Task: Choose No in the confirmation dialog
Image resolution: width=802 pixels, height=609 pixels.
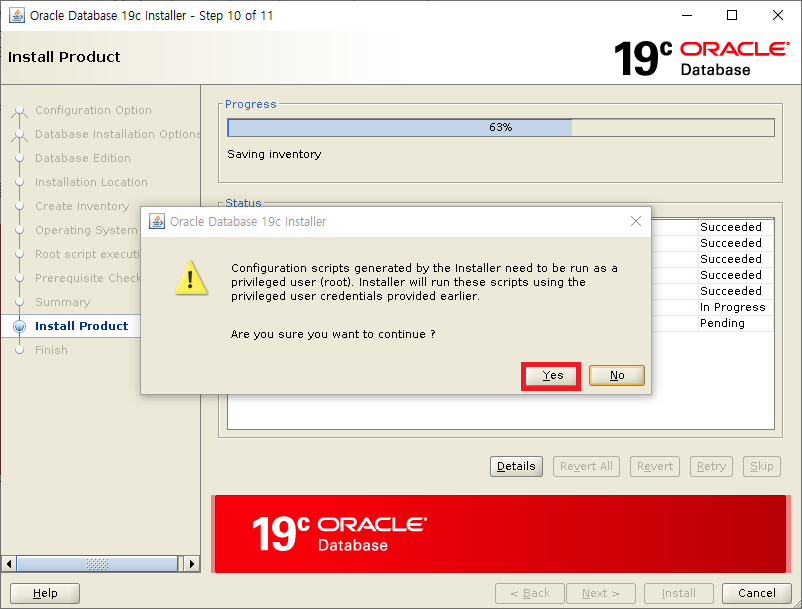Action: pyautogui.click(x=616, y=376)
